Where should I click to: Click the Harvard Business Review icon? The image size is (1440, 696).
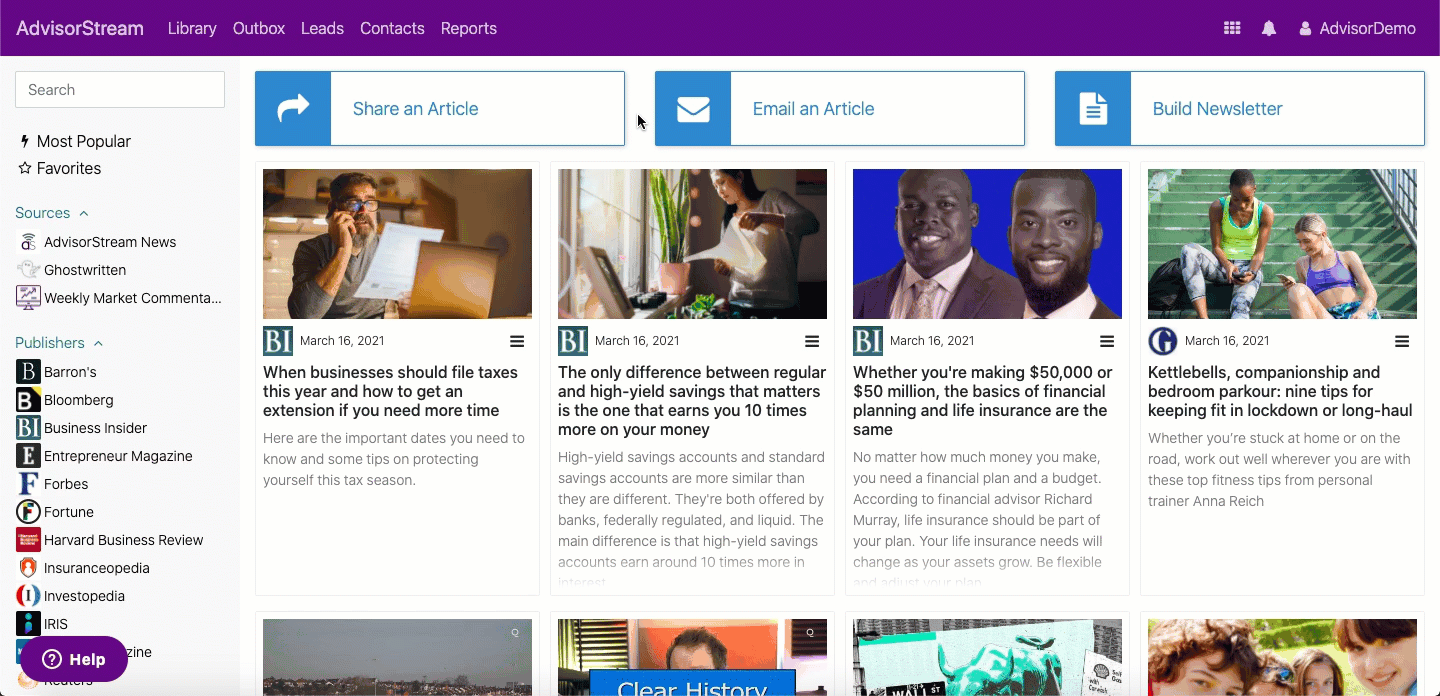coord(28,540)
